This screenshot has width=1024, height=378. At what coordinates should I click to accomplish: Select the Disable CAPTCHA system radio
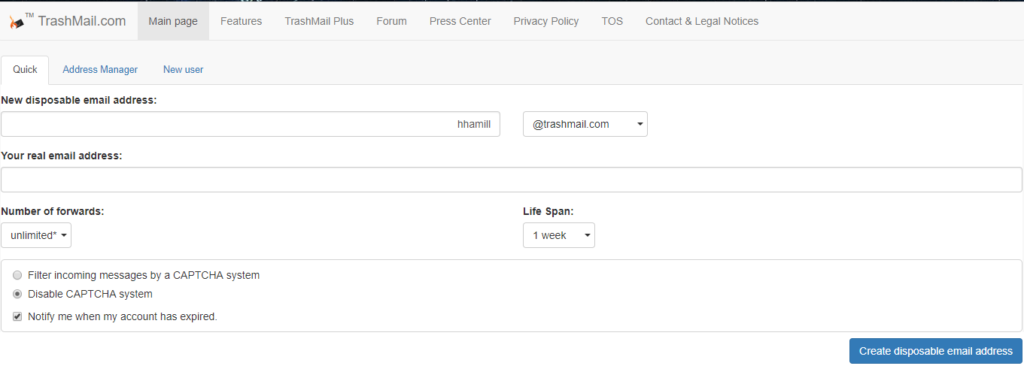coord(17,294)
